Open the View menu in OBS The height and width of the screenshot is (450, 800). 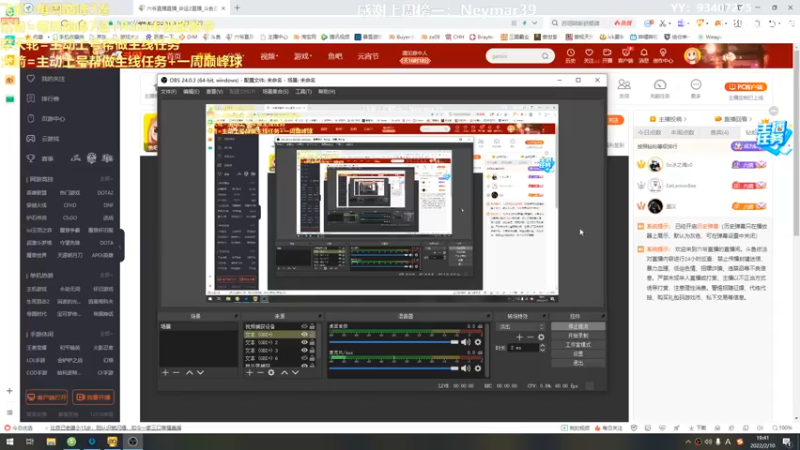215,92
